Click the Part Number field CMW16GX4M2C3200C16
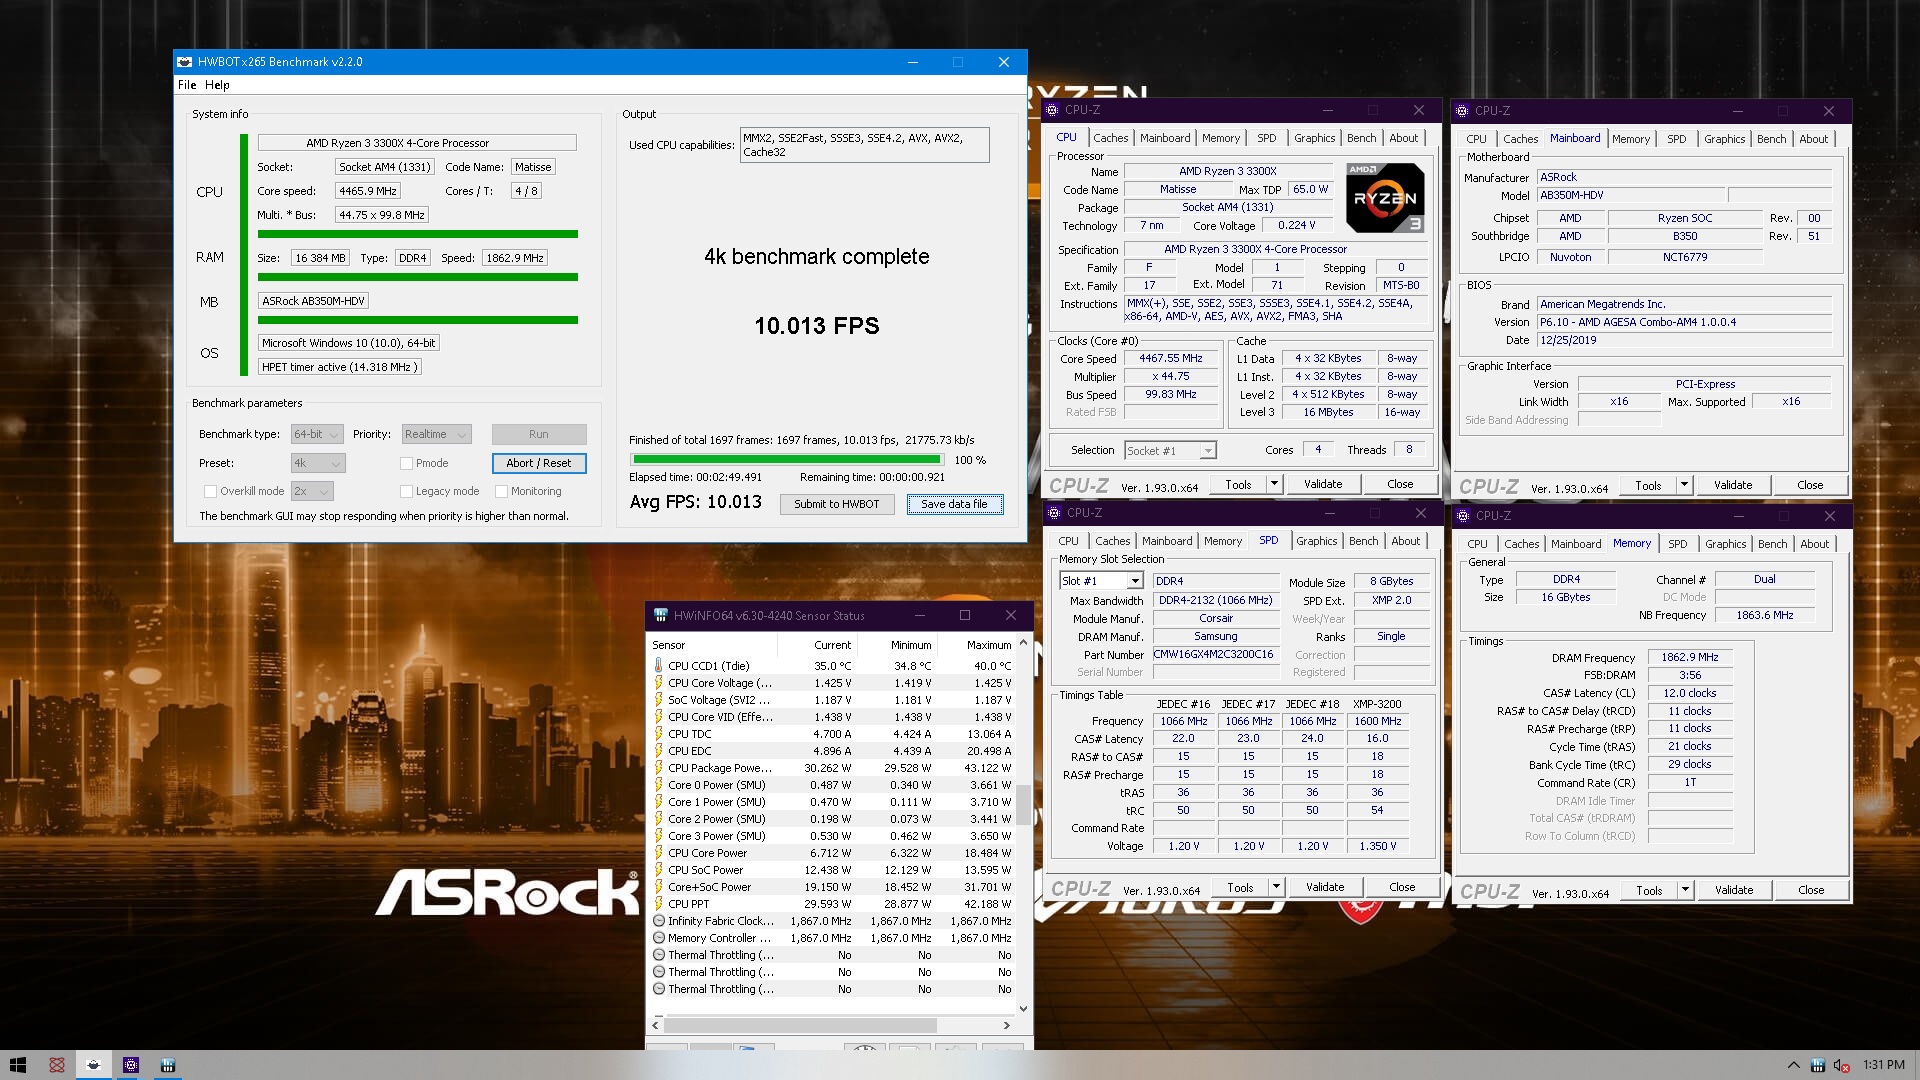Viewport: 1920px width, 1080px height. [x=1215, y=654]
